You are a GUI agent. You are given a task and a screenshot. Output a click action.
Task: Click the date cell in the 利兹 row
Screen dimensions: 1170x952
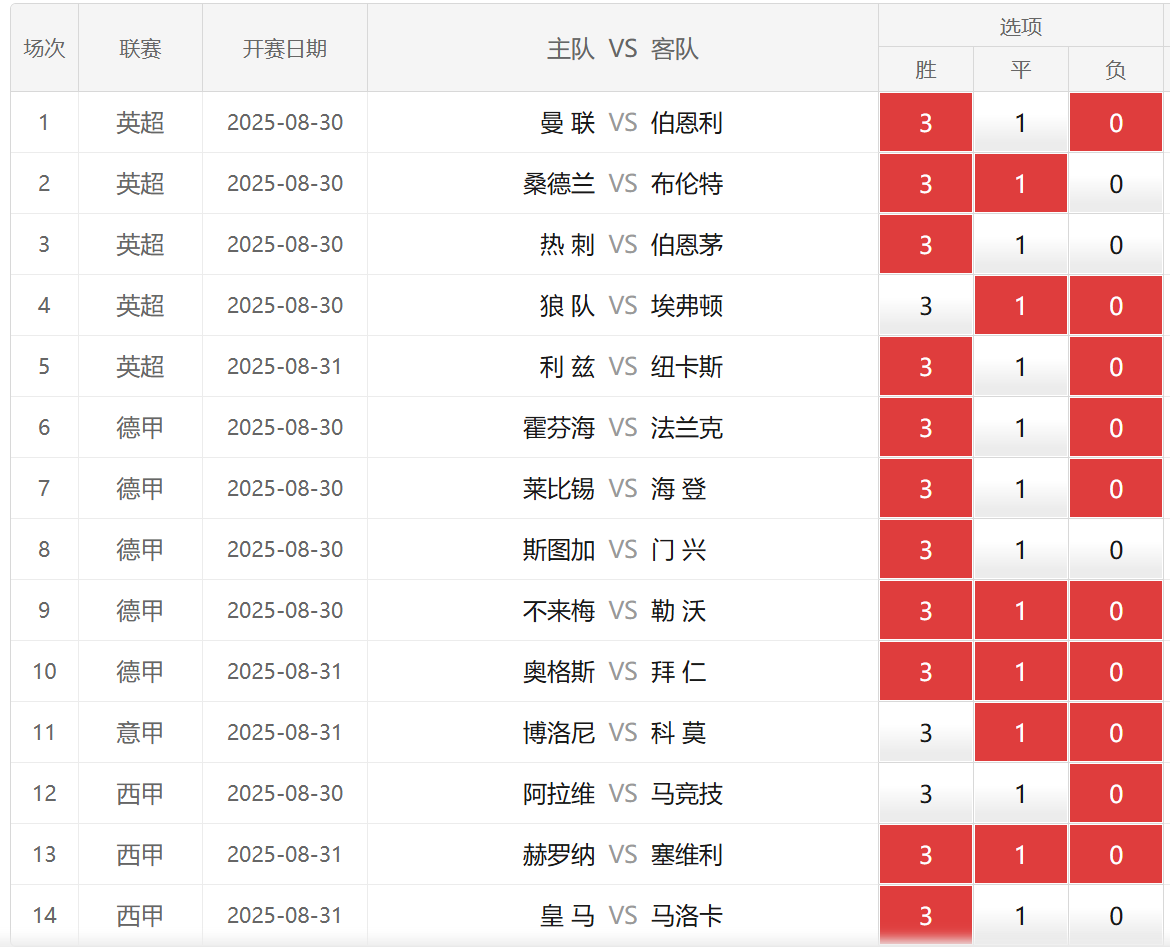[x=285, y=366]
